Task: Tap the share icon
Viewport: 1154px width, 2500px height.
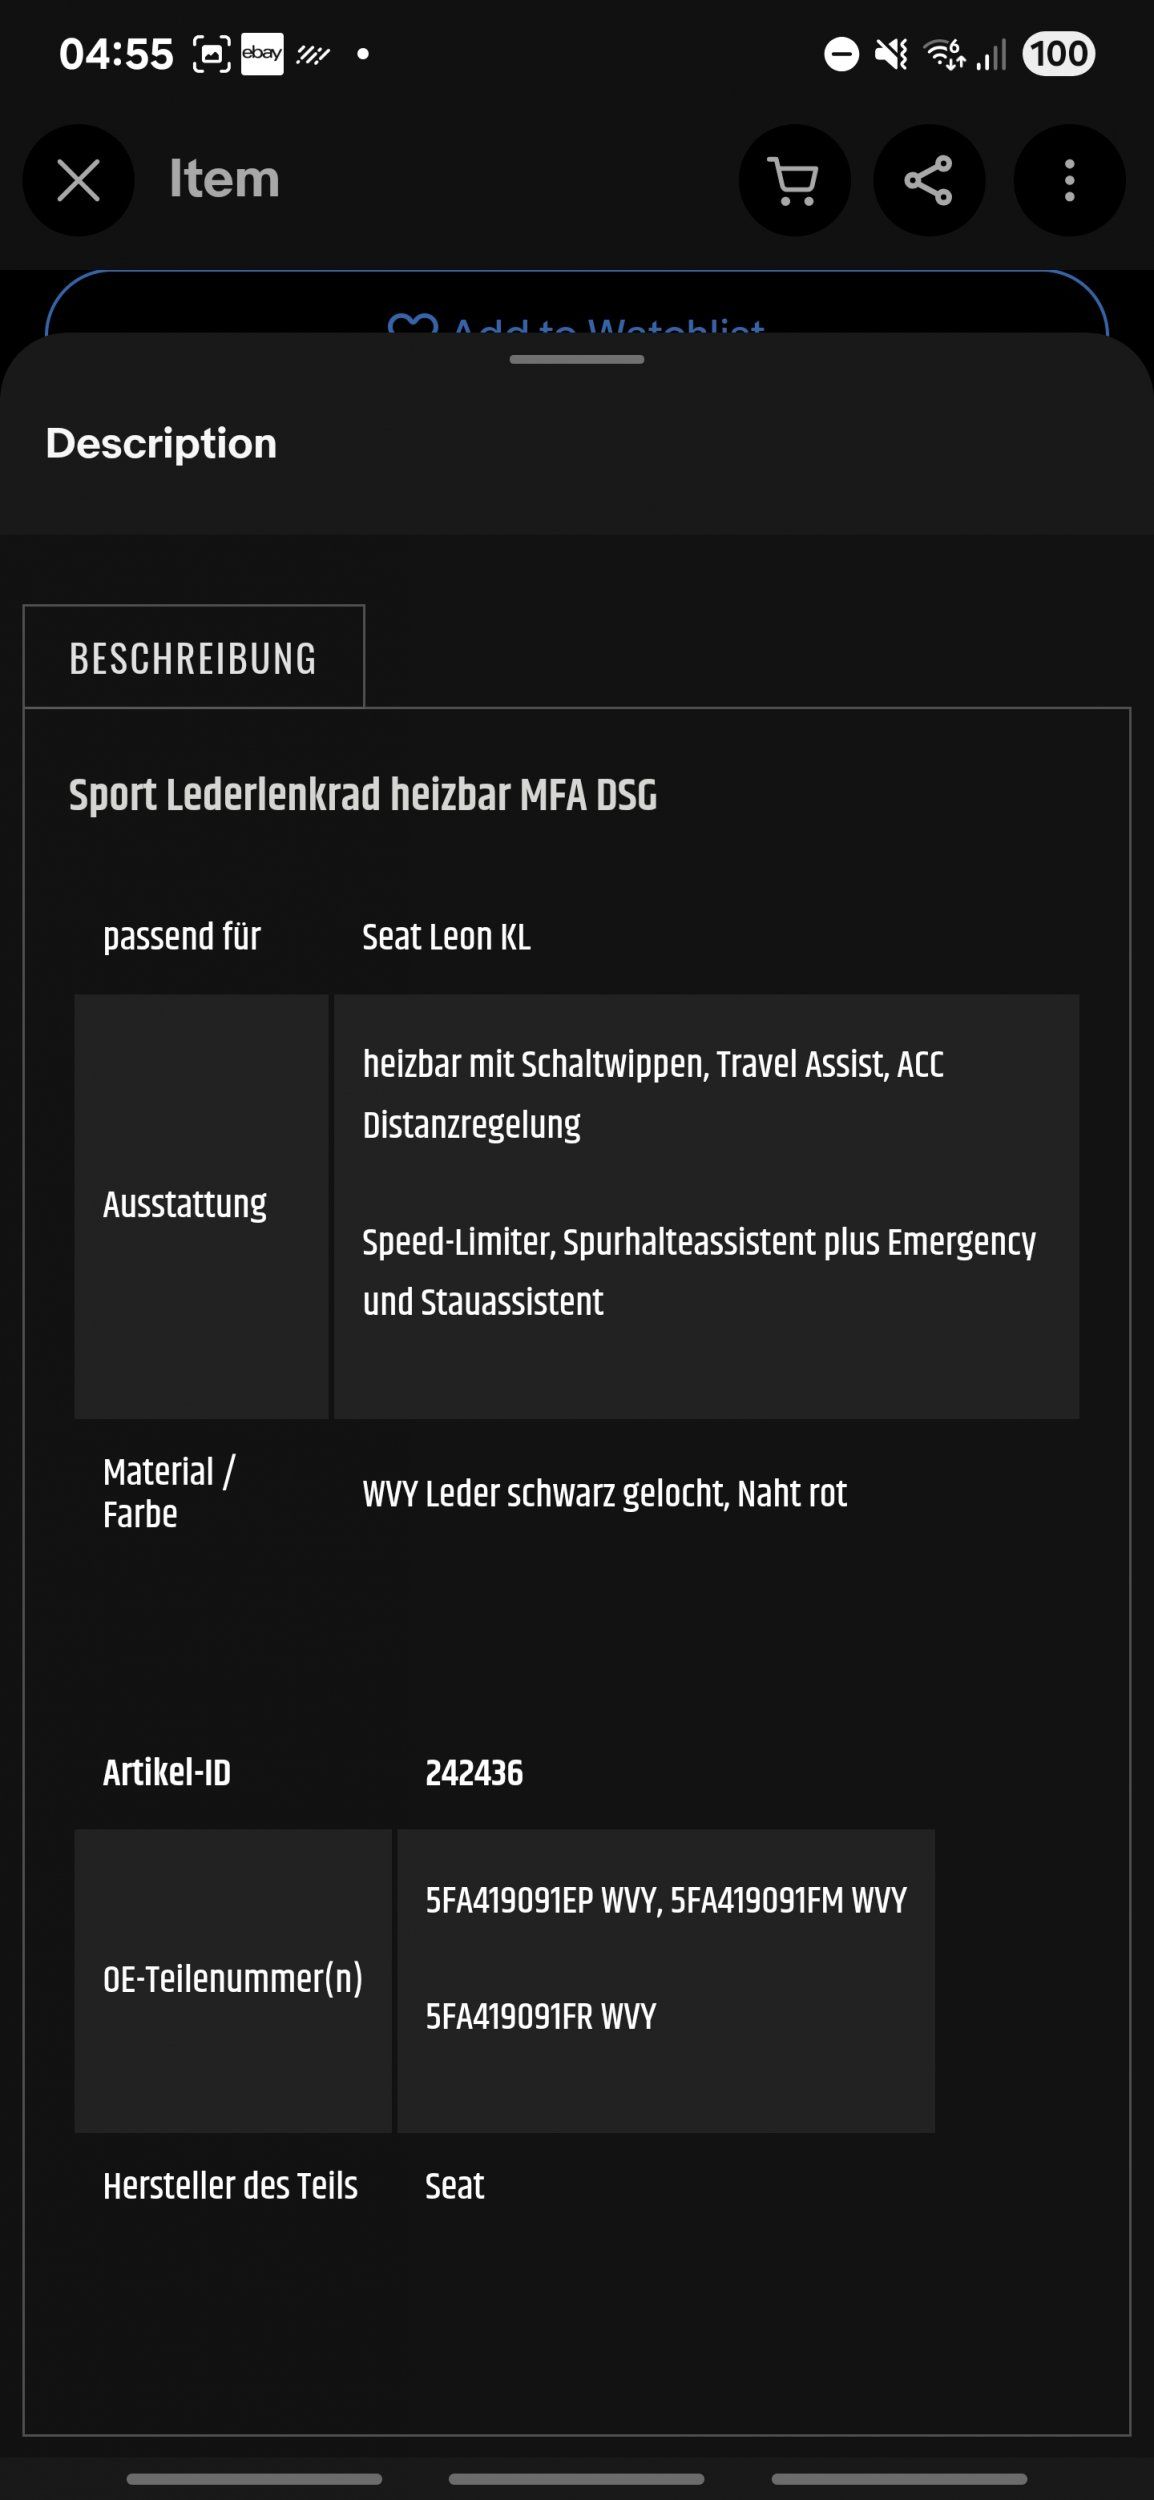Action: coord(929,180)
